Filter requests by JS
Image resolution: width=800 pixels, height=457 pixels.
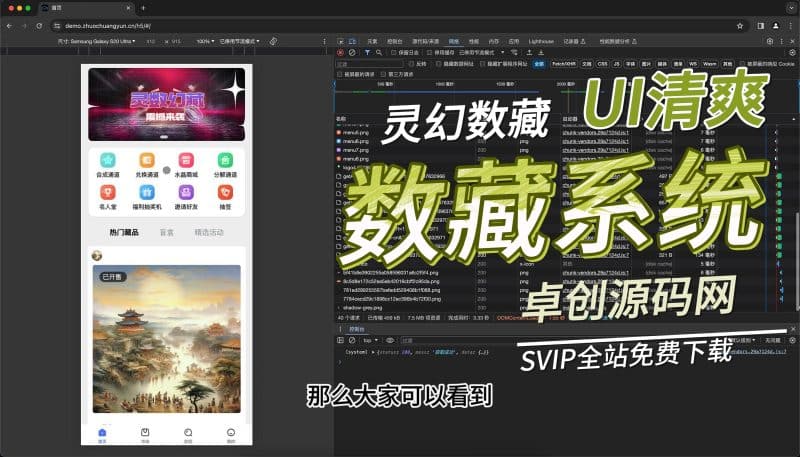[616, 64]
